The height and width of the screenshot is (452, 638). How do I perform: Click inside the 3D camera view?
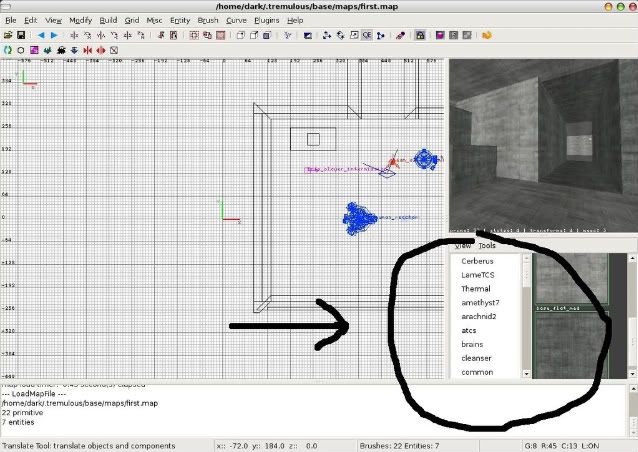click(x=543, y=146)
